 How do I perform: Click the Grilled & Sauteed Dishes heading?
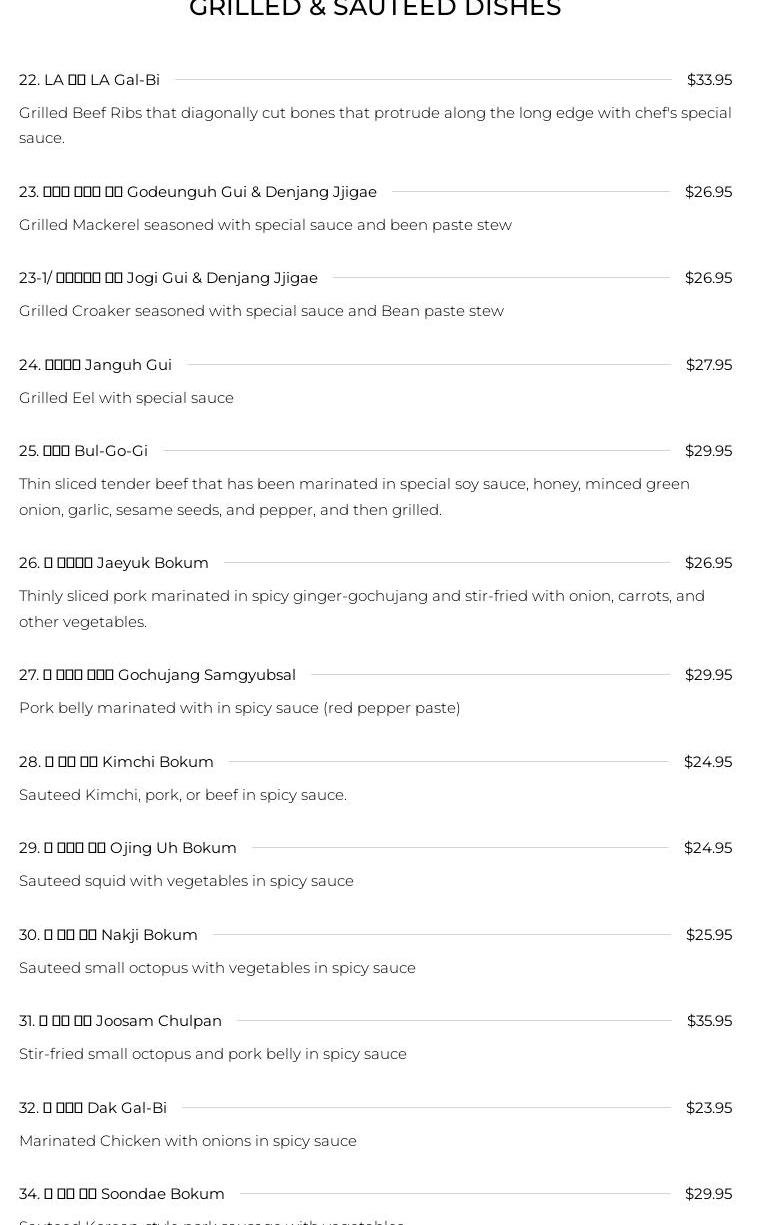(375, 9)
